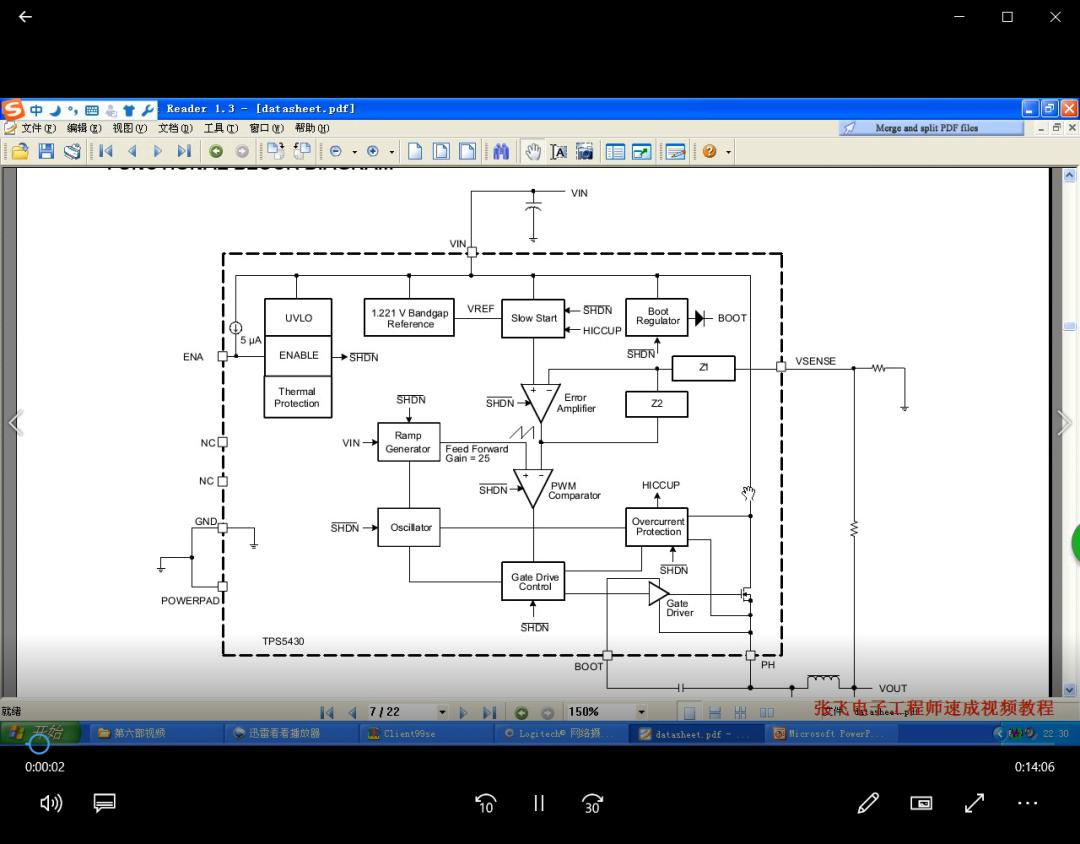Screen dimensions: 1080x844
Task: Open 窗口(W) menu
Action: tap(267, 128)
